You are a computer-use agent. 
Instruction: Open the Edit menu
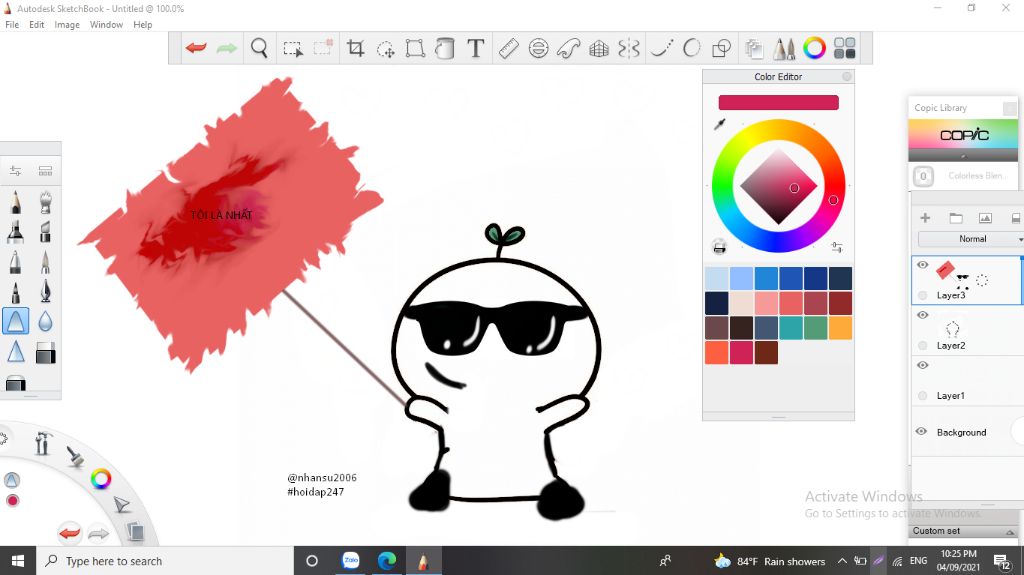tap(37, 25)
